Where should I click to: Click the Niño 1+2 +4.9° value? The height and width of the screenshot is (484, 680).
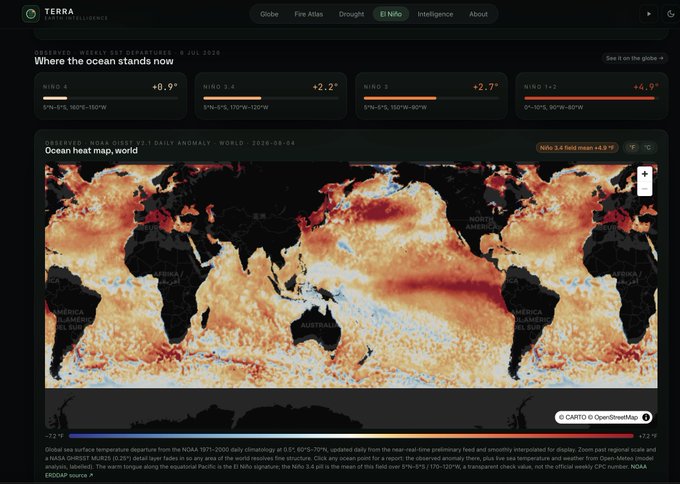[646, 87]
